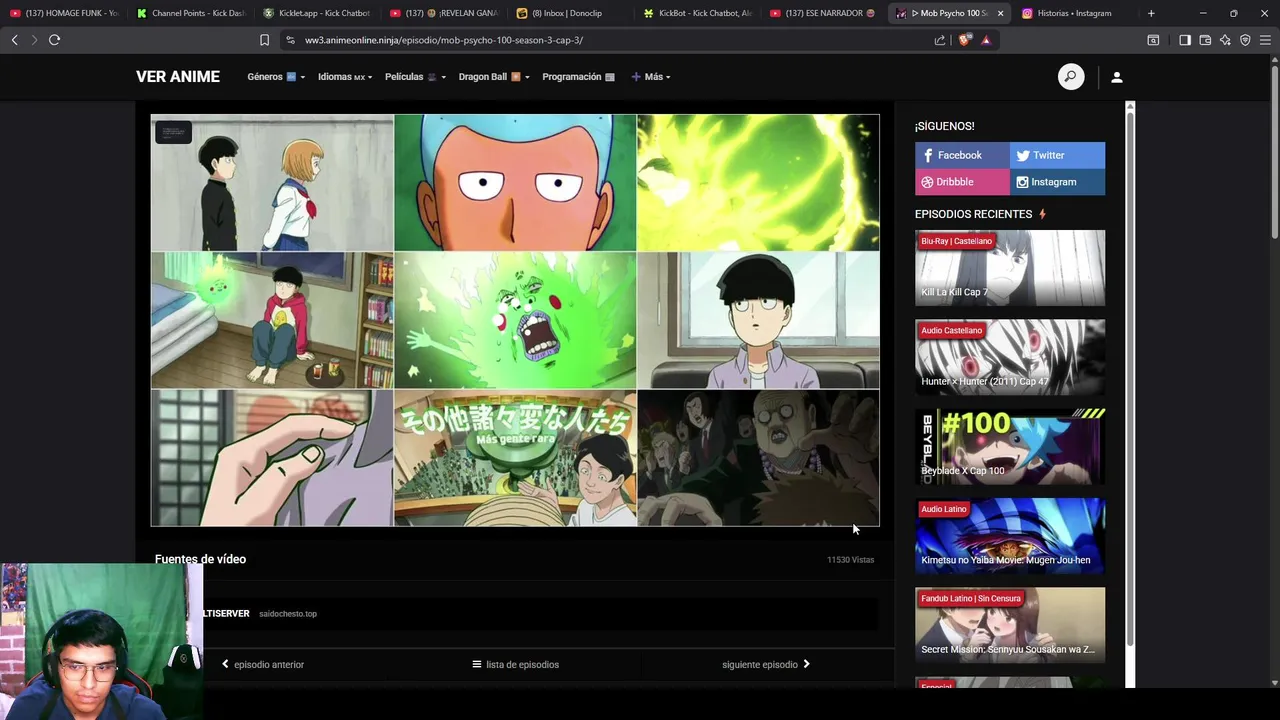Expand the Películas dropdown menu
1280x720 pixels.
tap(415, 77)
